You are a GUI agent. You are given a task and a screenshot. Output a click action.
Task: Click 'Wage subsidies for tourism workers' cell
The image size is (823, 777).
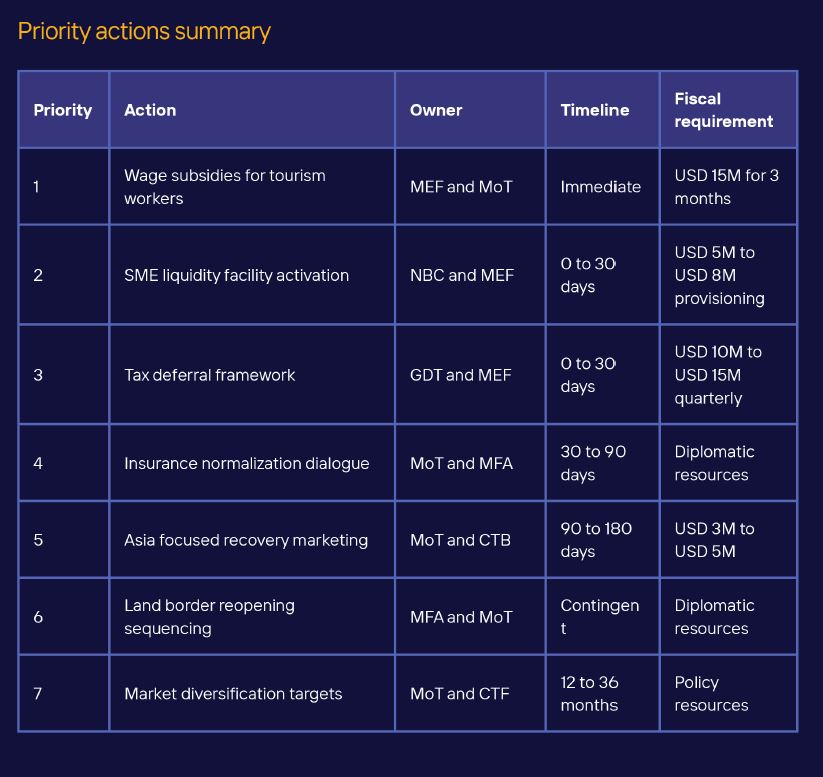225,187
